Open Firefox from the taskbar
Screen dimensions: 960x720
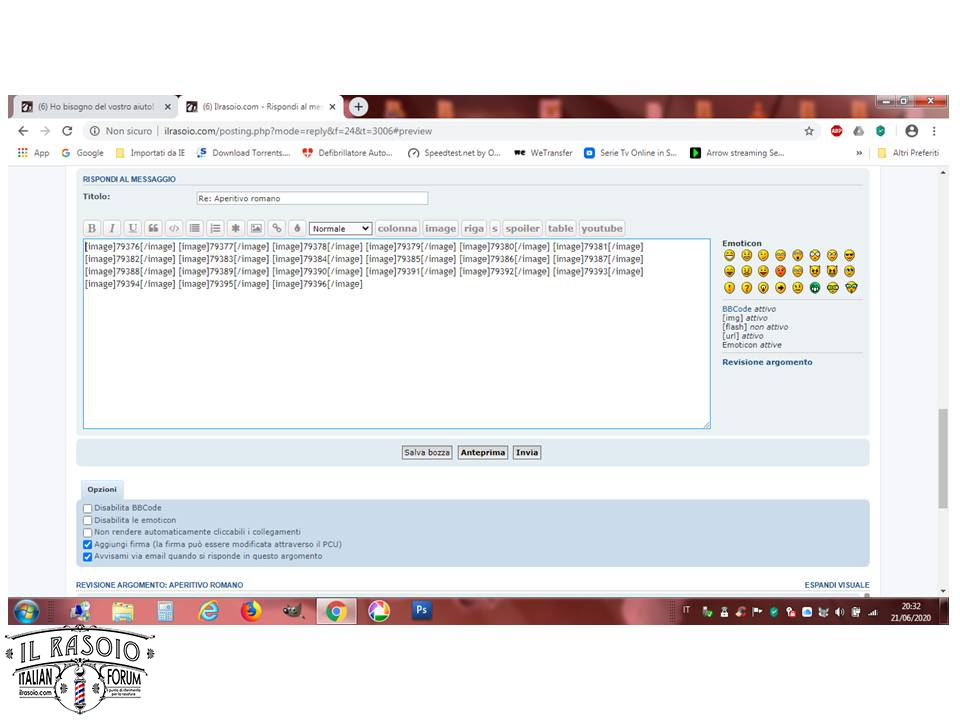click(x=250, y=611)
